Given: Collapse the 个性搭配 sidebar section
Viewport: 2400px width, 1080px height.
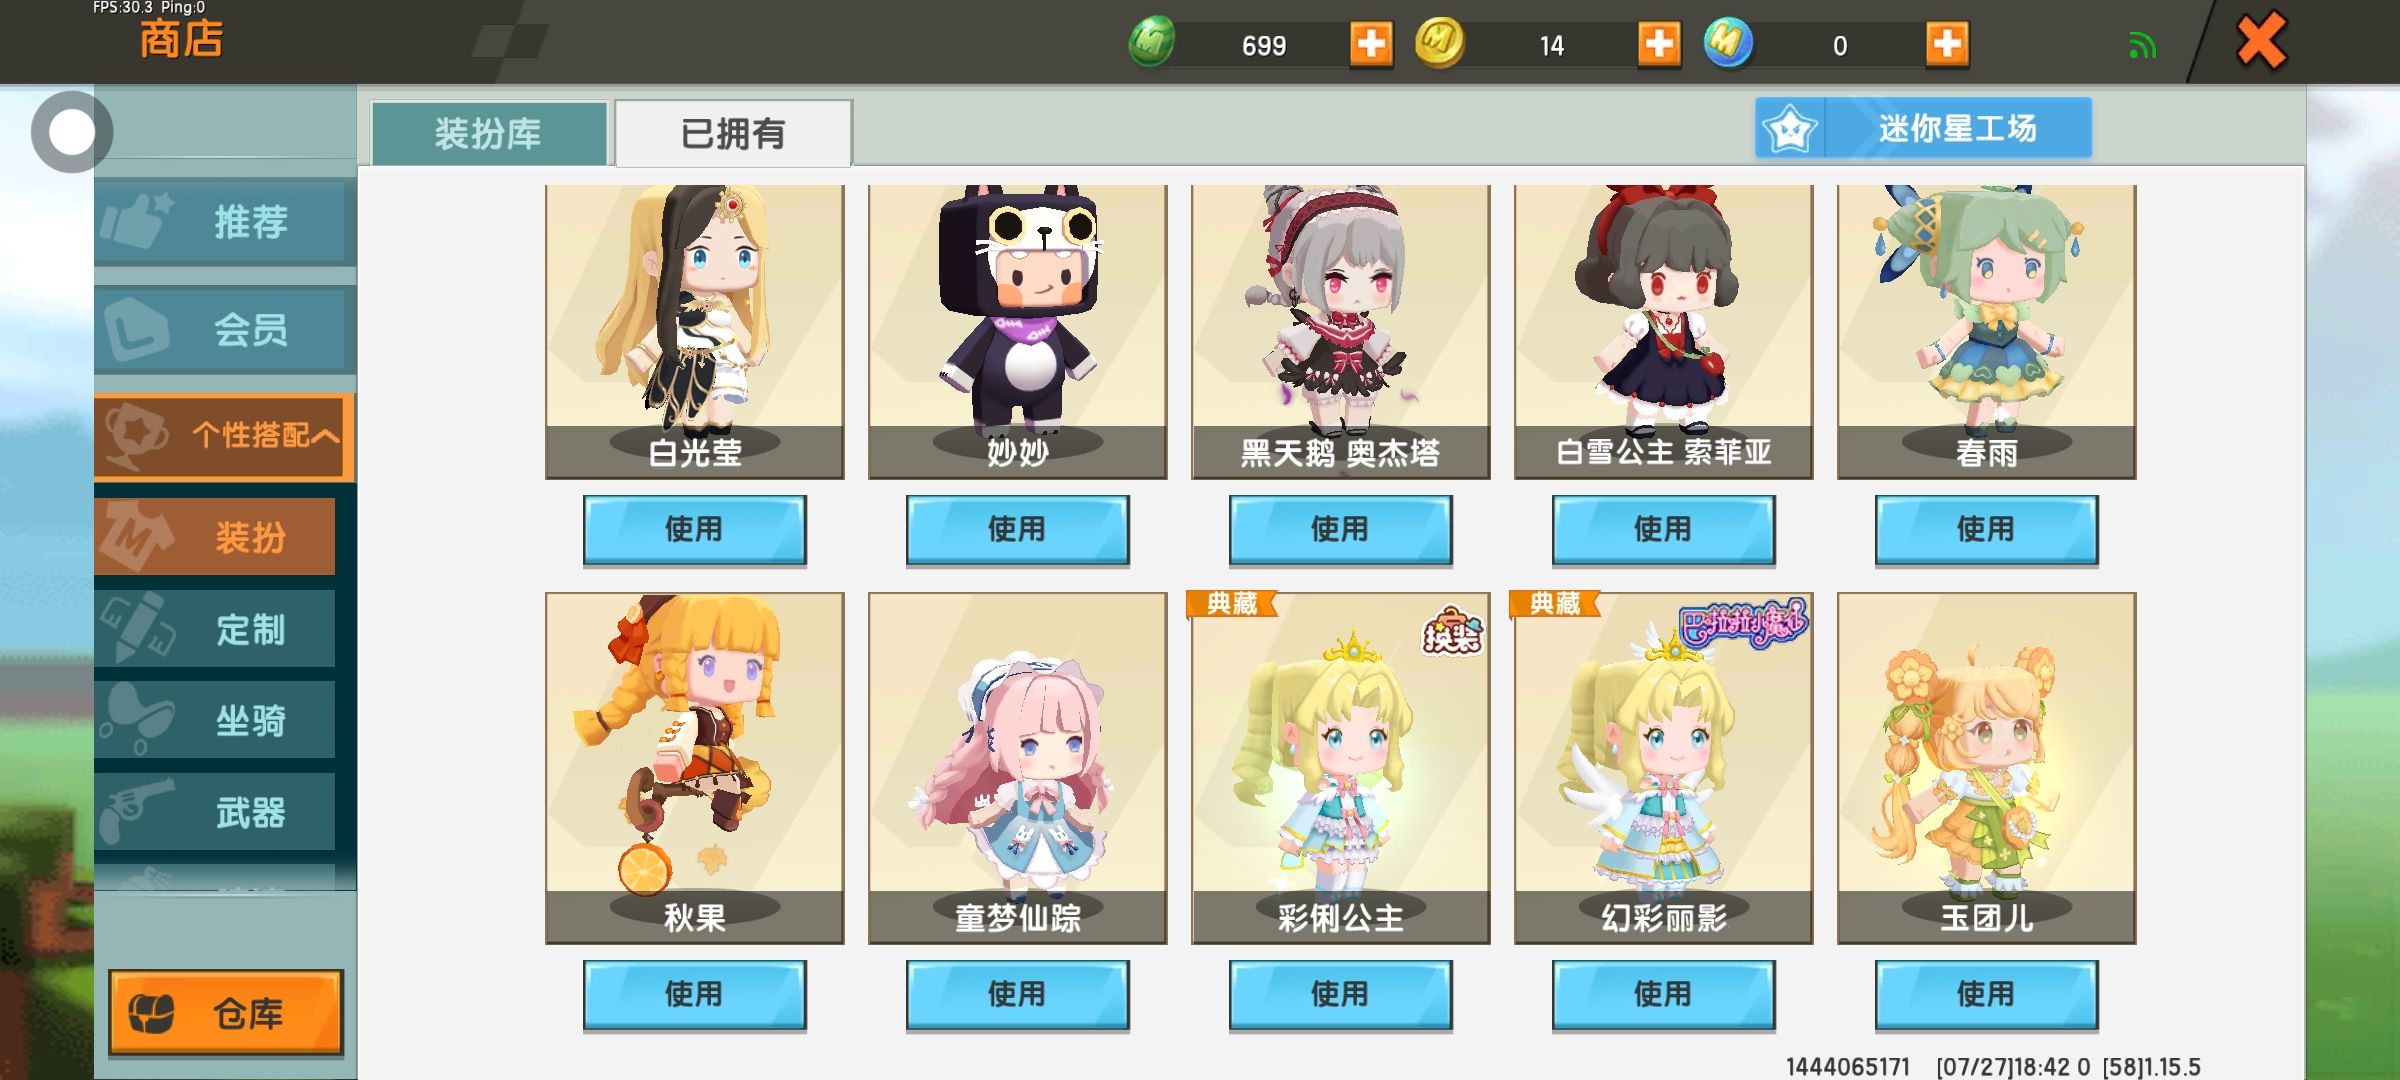Looking at the screenshot, I should tap(225, 436).
